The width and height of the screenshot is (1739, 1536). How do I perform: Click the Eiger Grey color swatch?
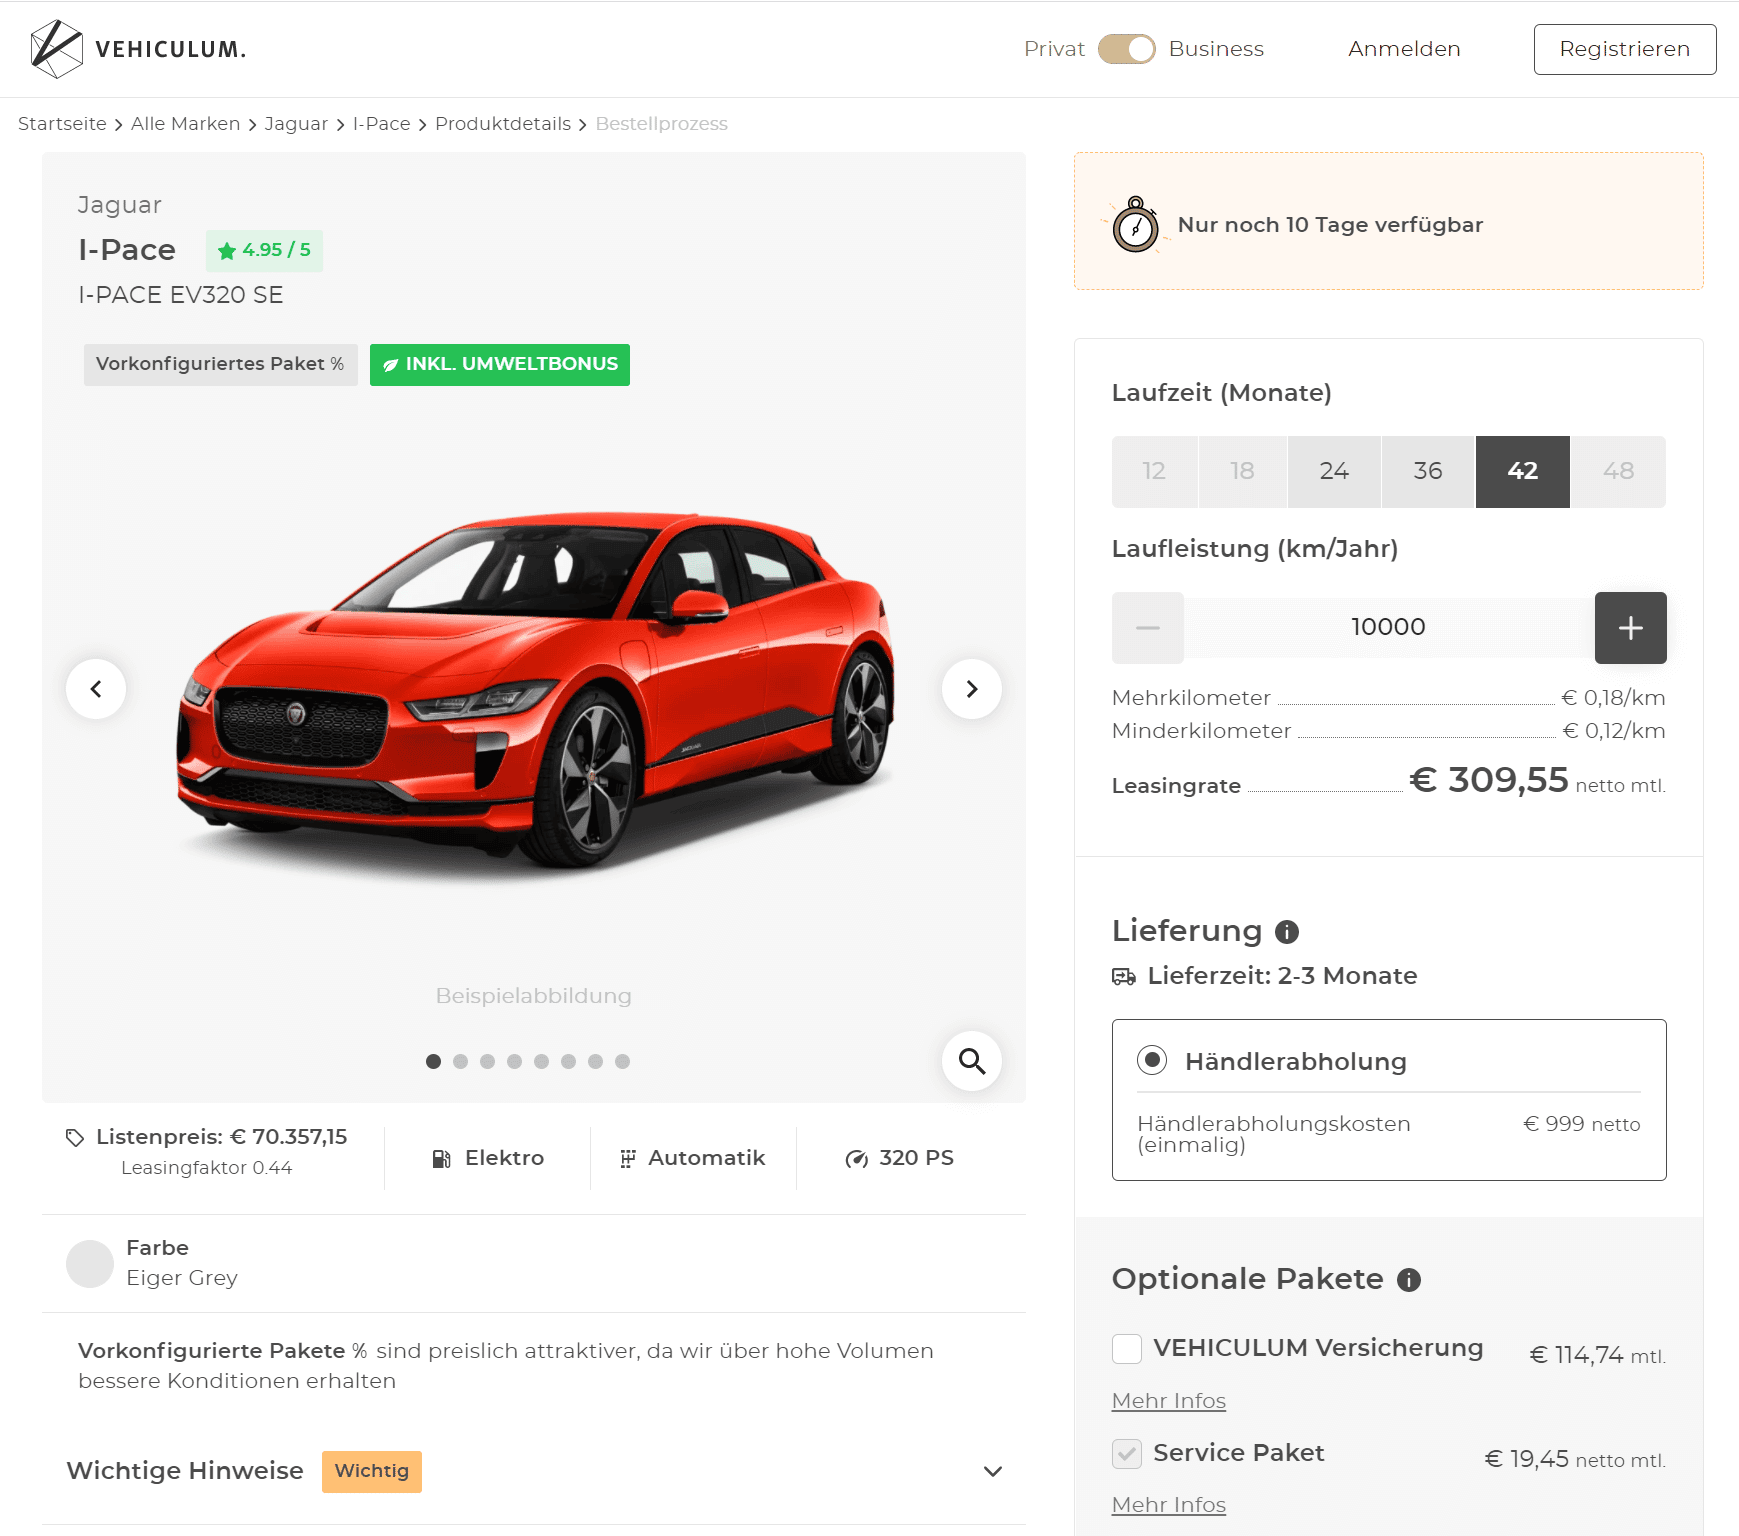click(x=90, y=1264)
